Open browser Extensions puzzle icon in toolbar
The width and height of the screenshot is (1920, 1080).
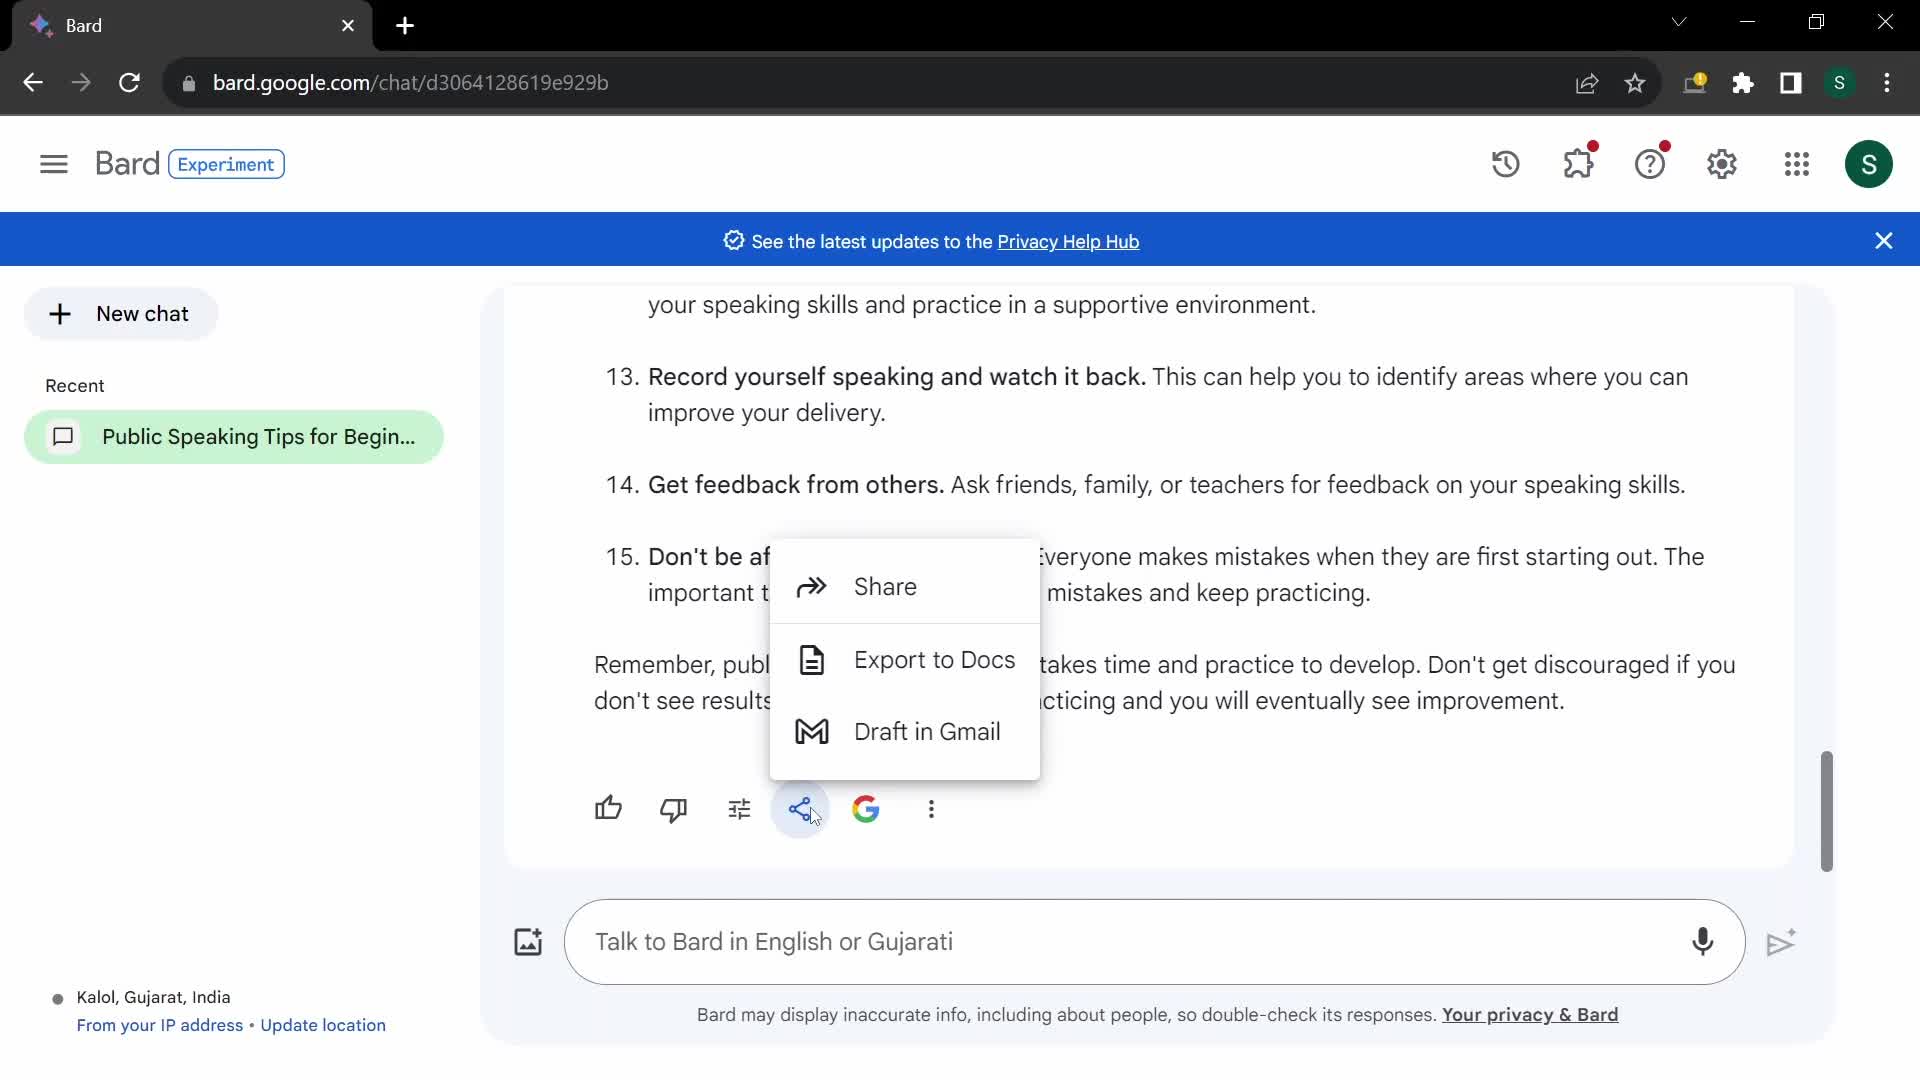[1743, 83]
